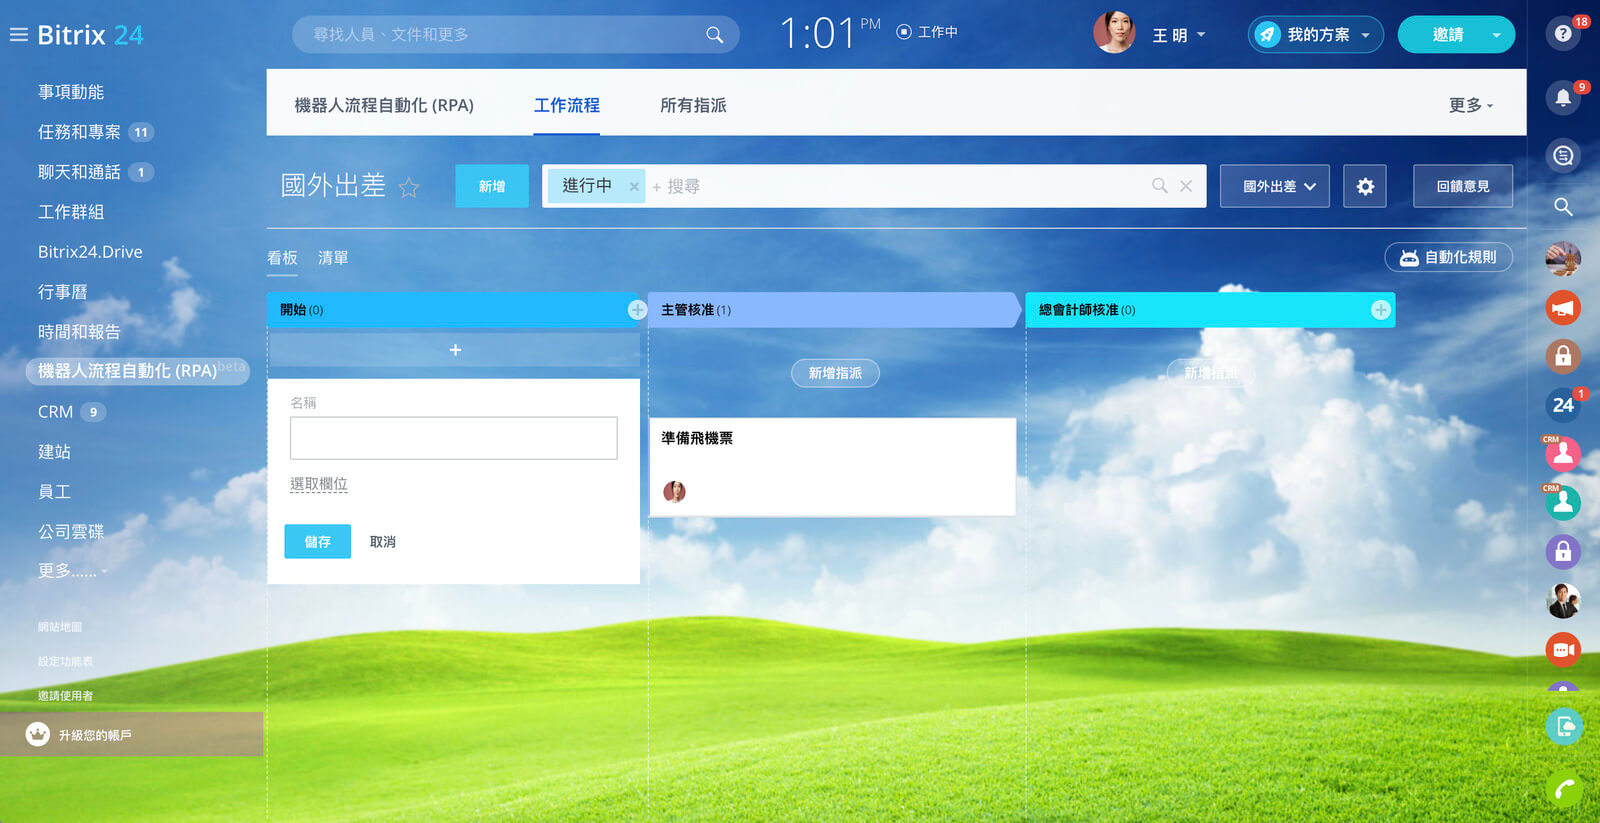Open 自動化規則 automation rules
The image size is (1600, 823).
point(1448,258)
